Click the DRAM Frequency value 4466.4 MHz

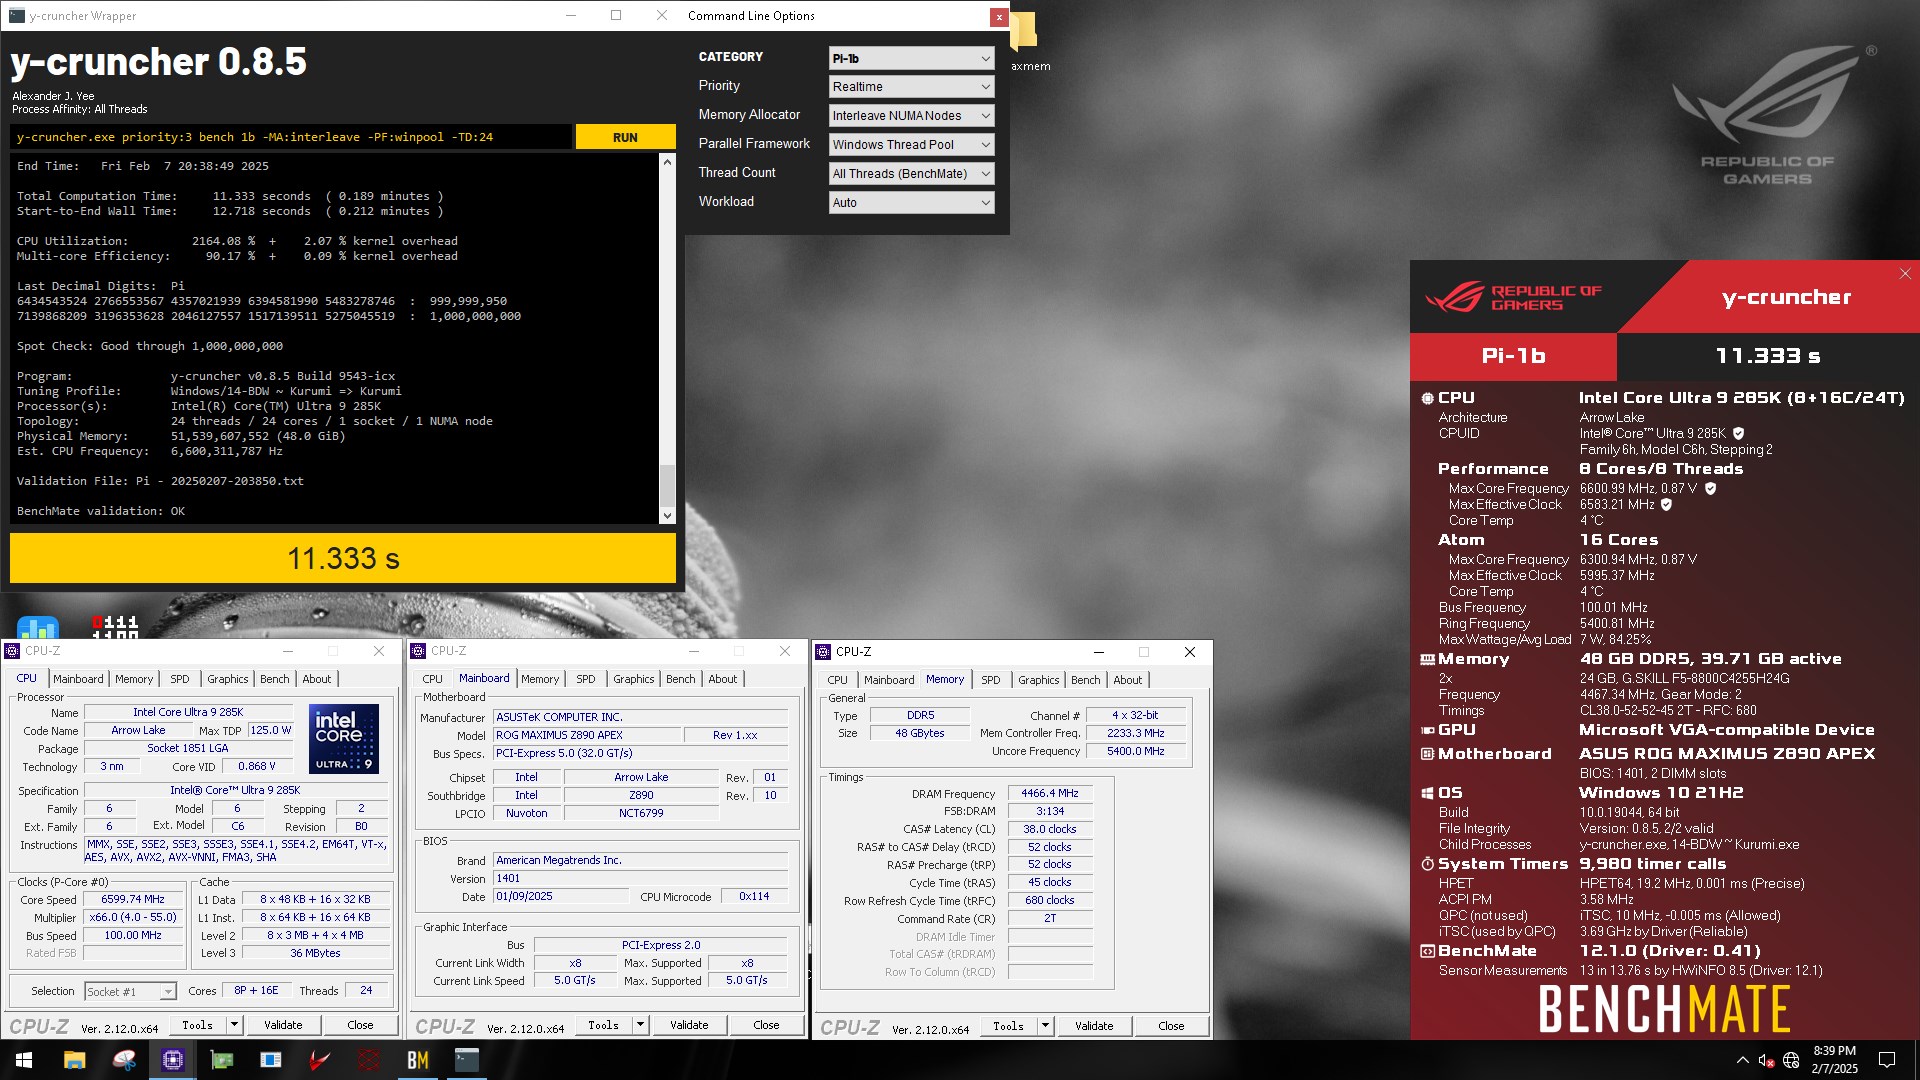click(1050, 794)
